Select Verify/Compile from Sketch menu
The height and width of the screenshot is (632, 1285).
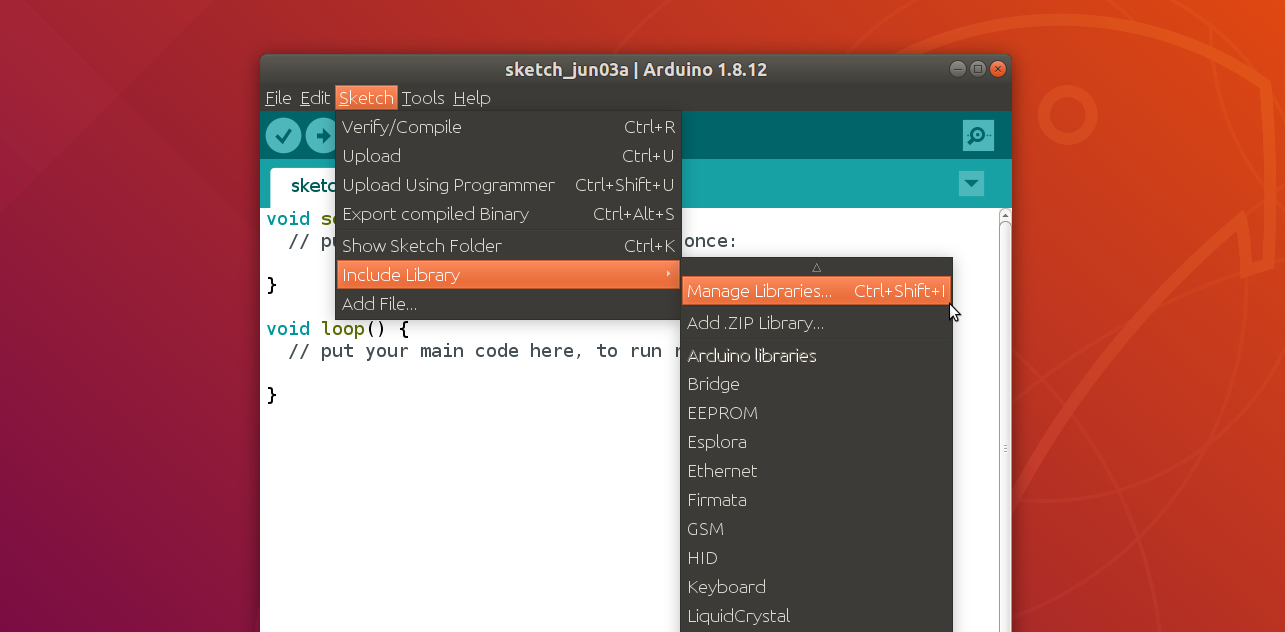508,127
